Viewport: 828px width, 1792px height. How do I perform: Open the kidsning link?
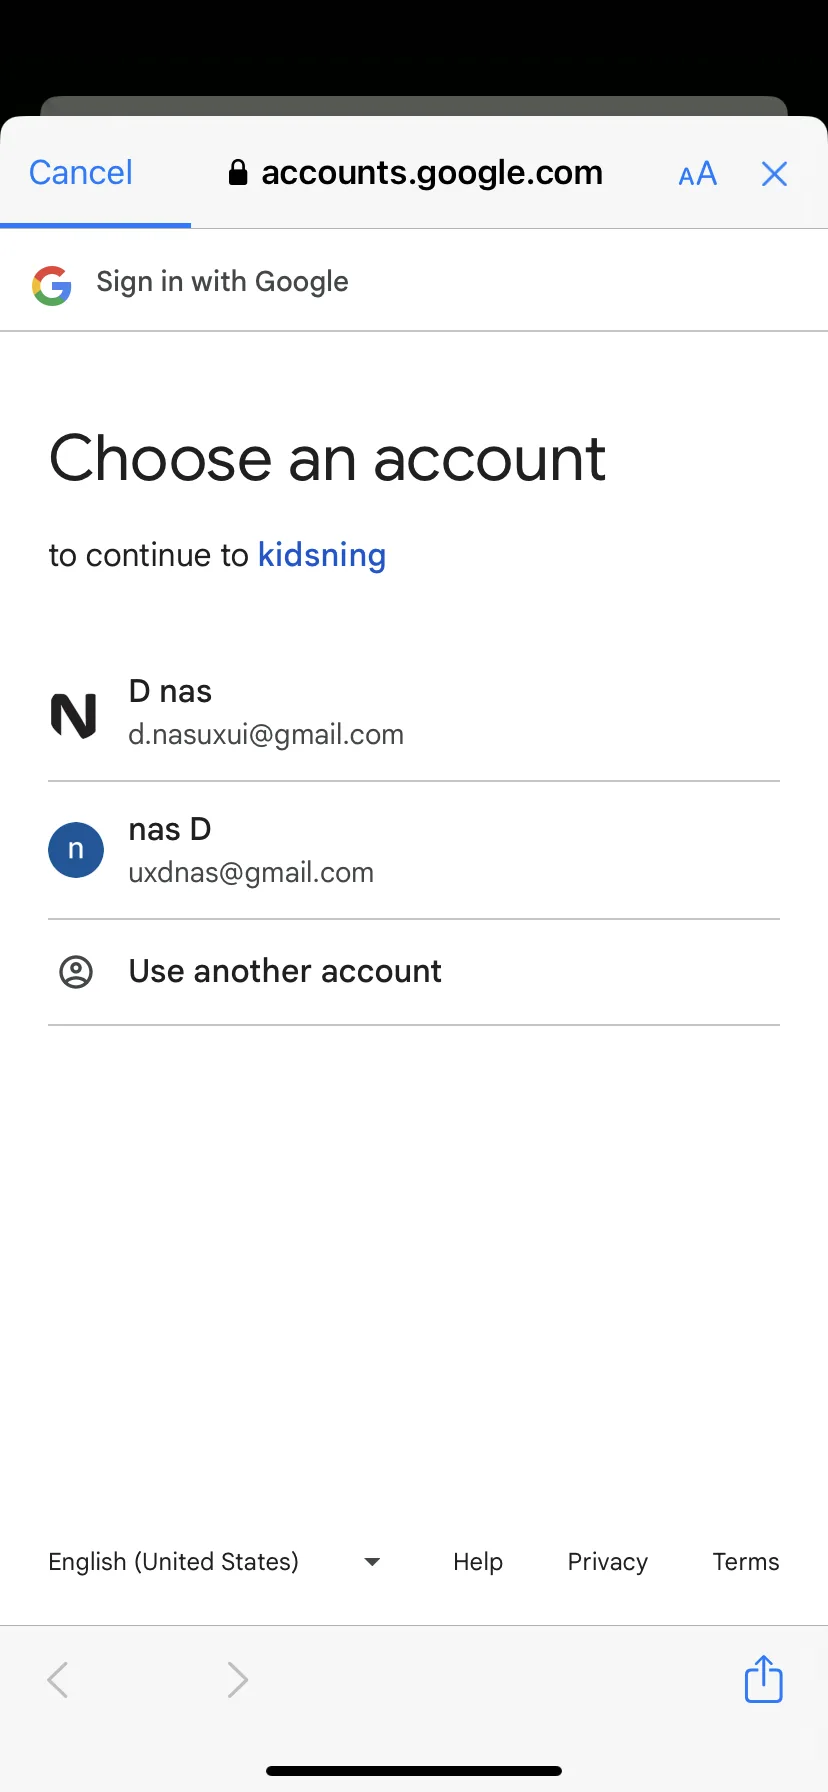tap(322, 555)
